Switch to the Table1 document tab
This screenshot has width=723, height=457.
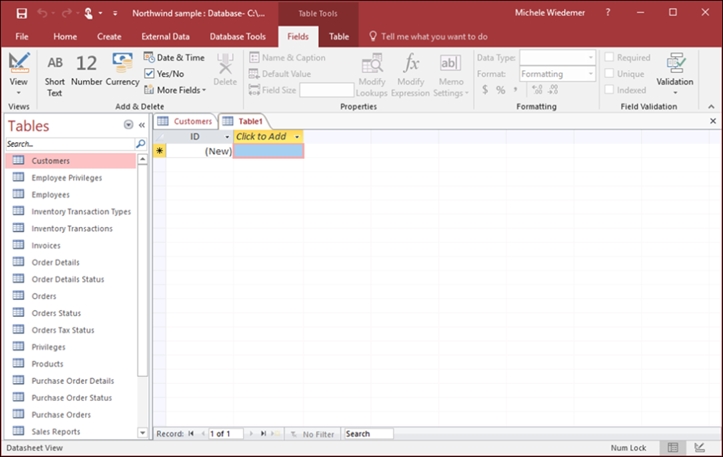(243, 121)
